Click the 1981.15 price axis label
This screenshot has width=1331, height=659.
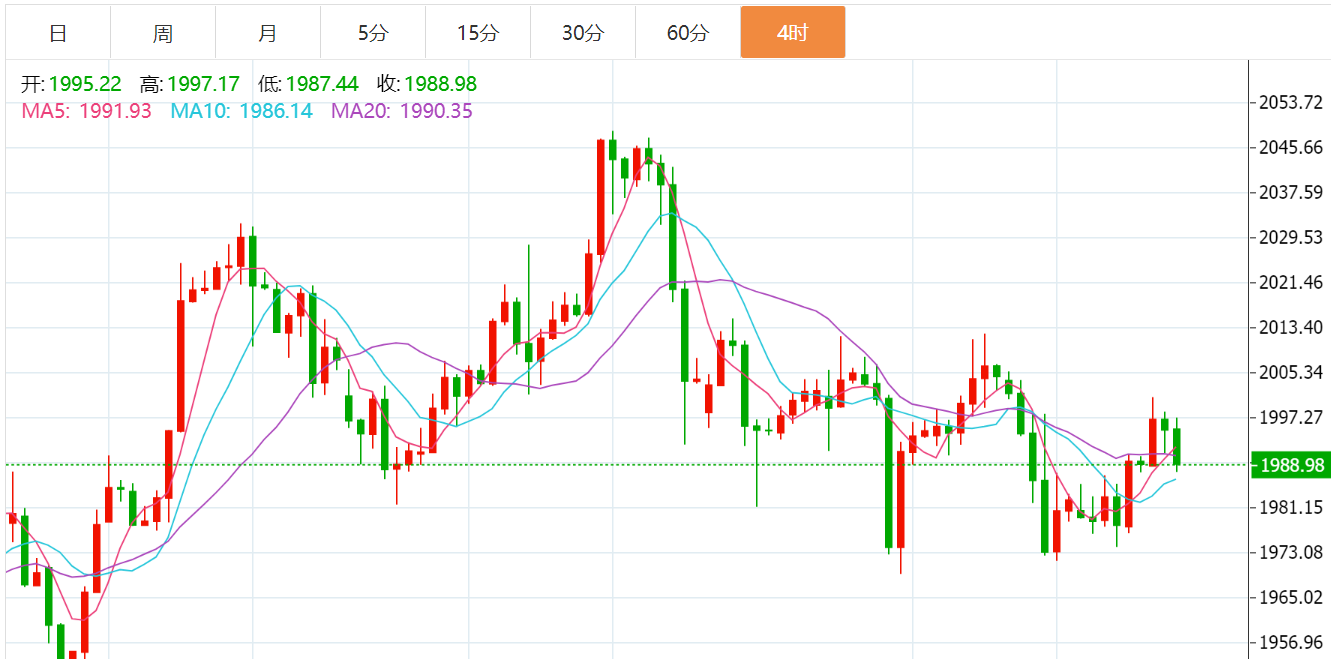pos(1291,507)
